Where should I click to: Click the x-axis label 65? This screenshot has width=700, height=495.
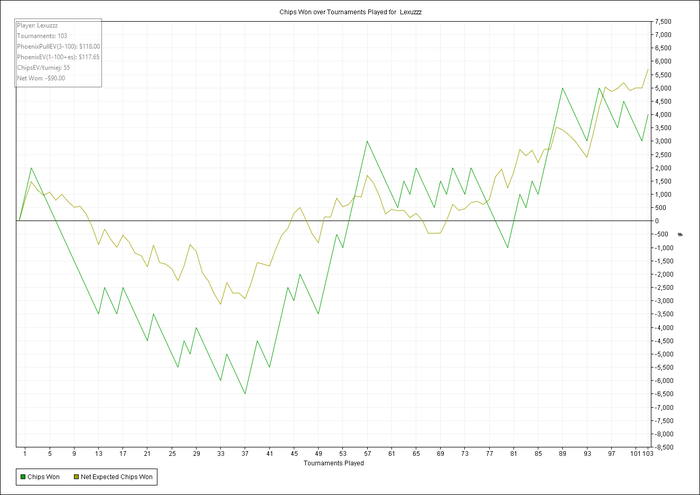click(x=416, y=453)
